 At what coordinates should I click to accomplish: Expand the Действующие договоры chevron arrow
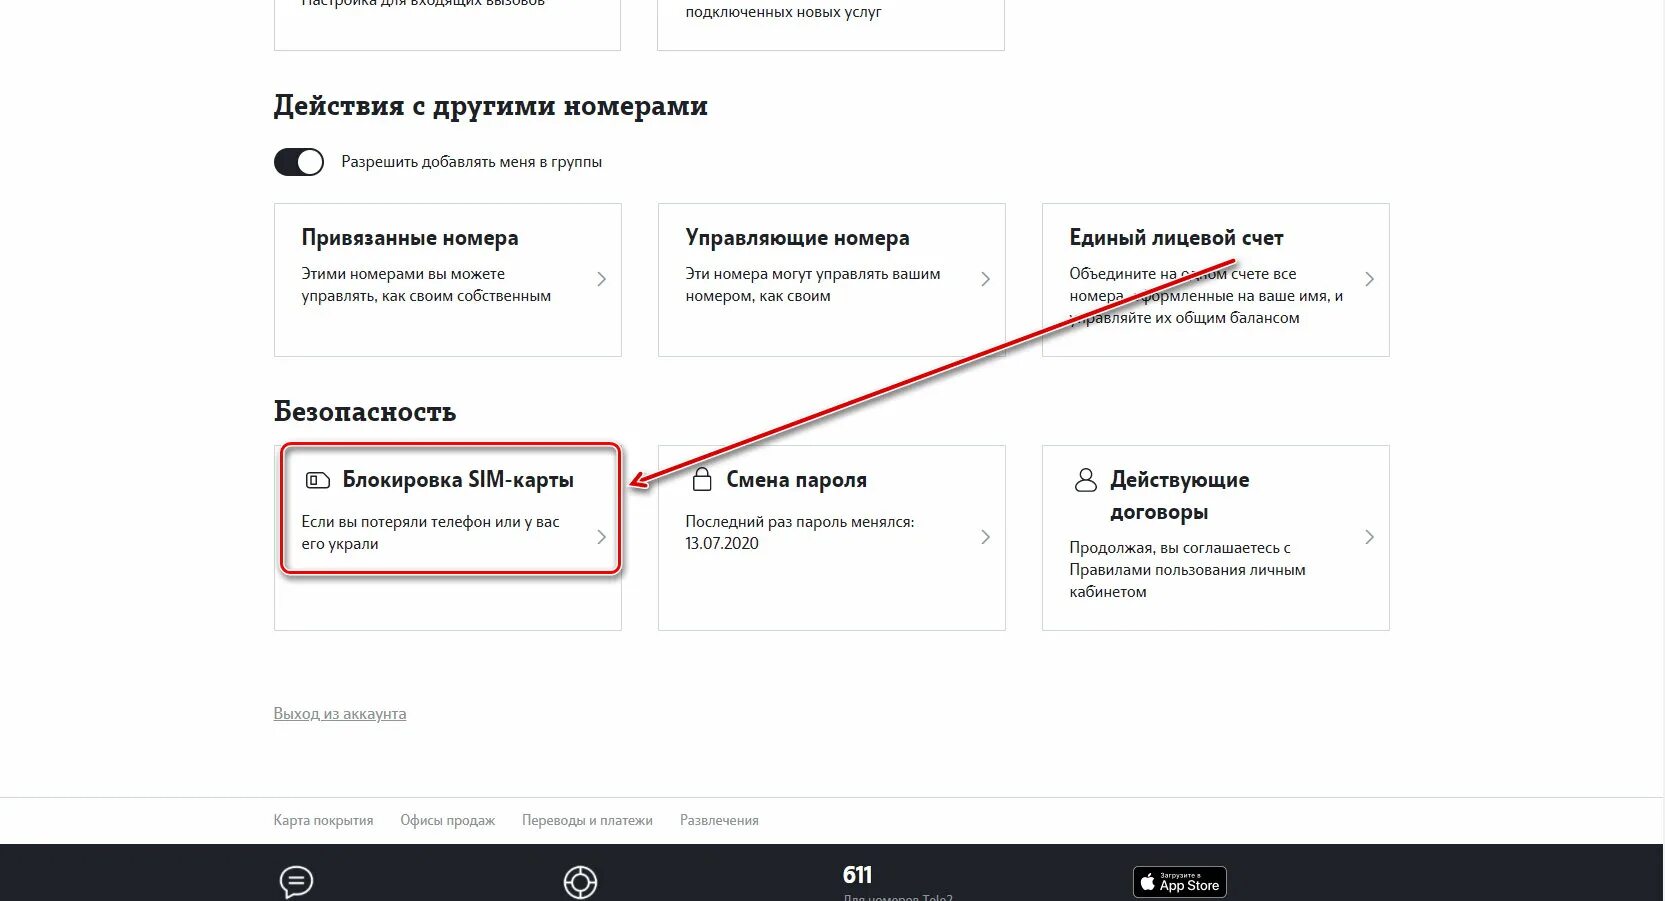1369,537
